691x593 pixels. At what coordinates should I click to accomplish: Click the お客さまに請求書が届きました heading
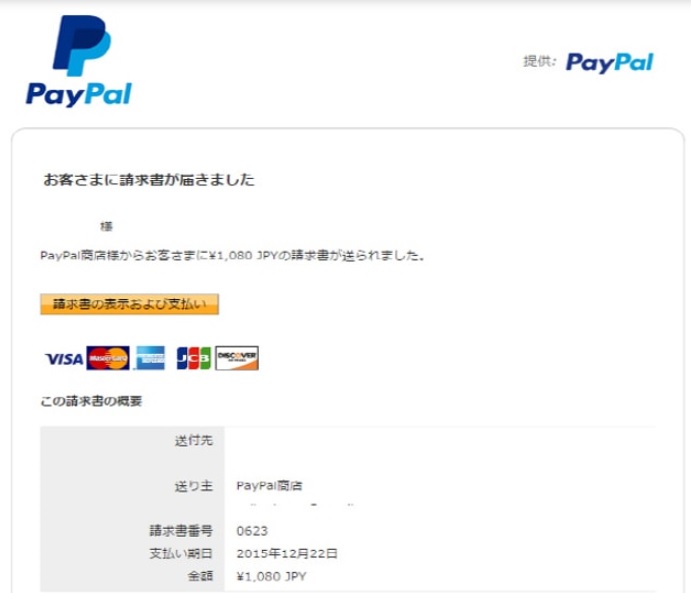[x=149, y=180]
